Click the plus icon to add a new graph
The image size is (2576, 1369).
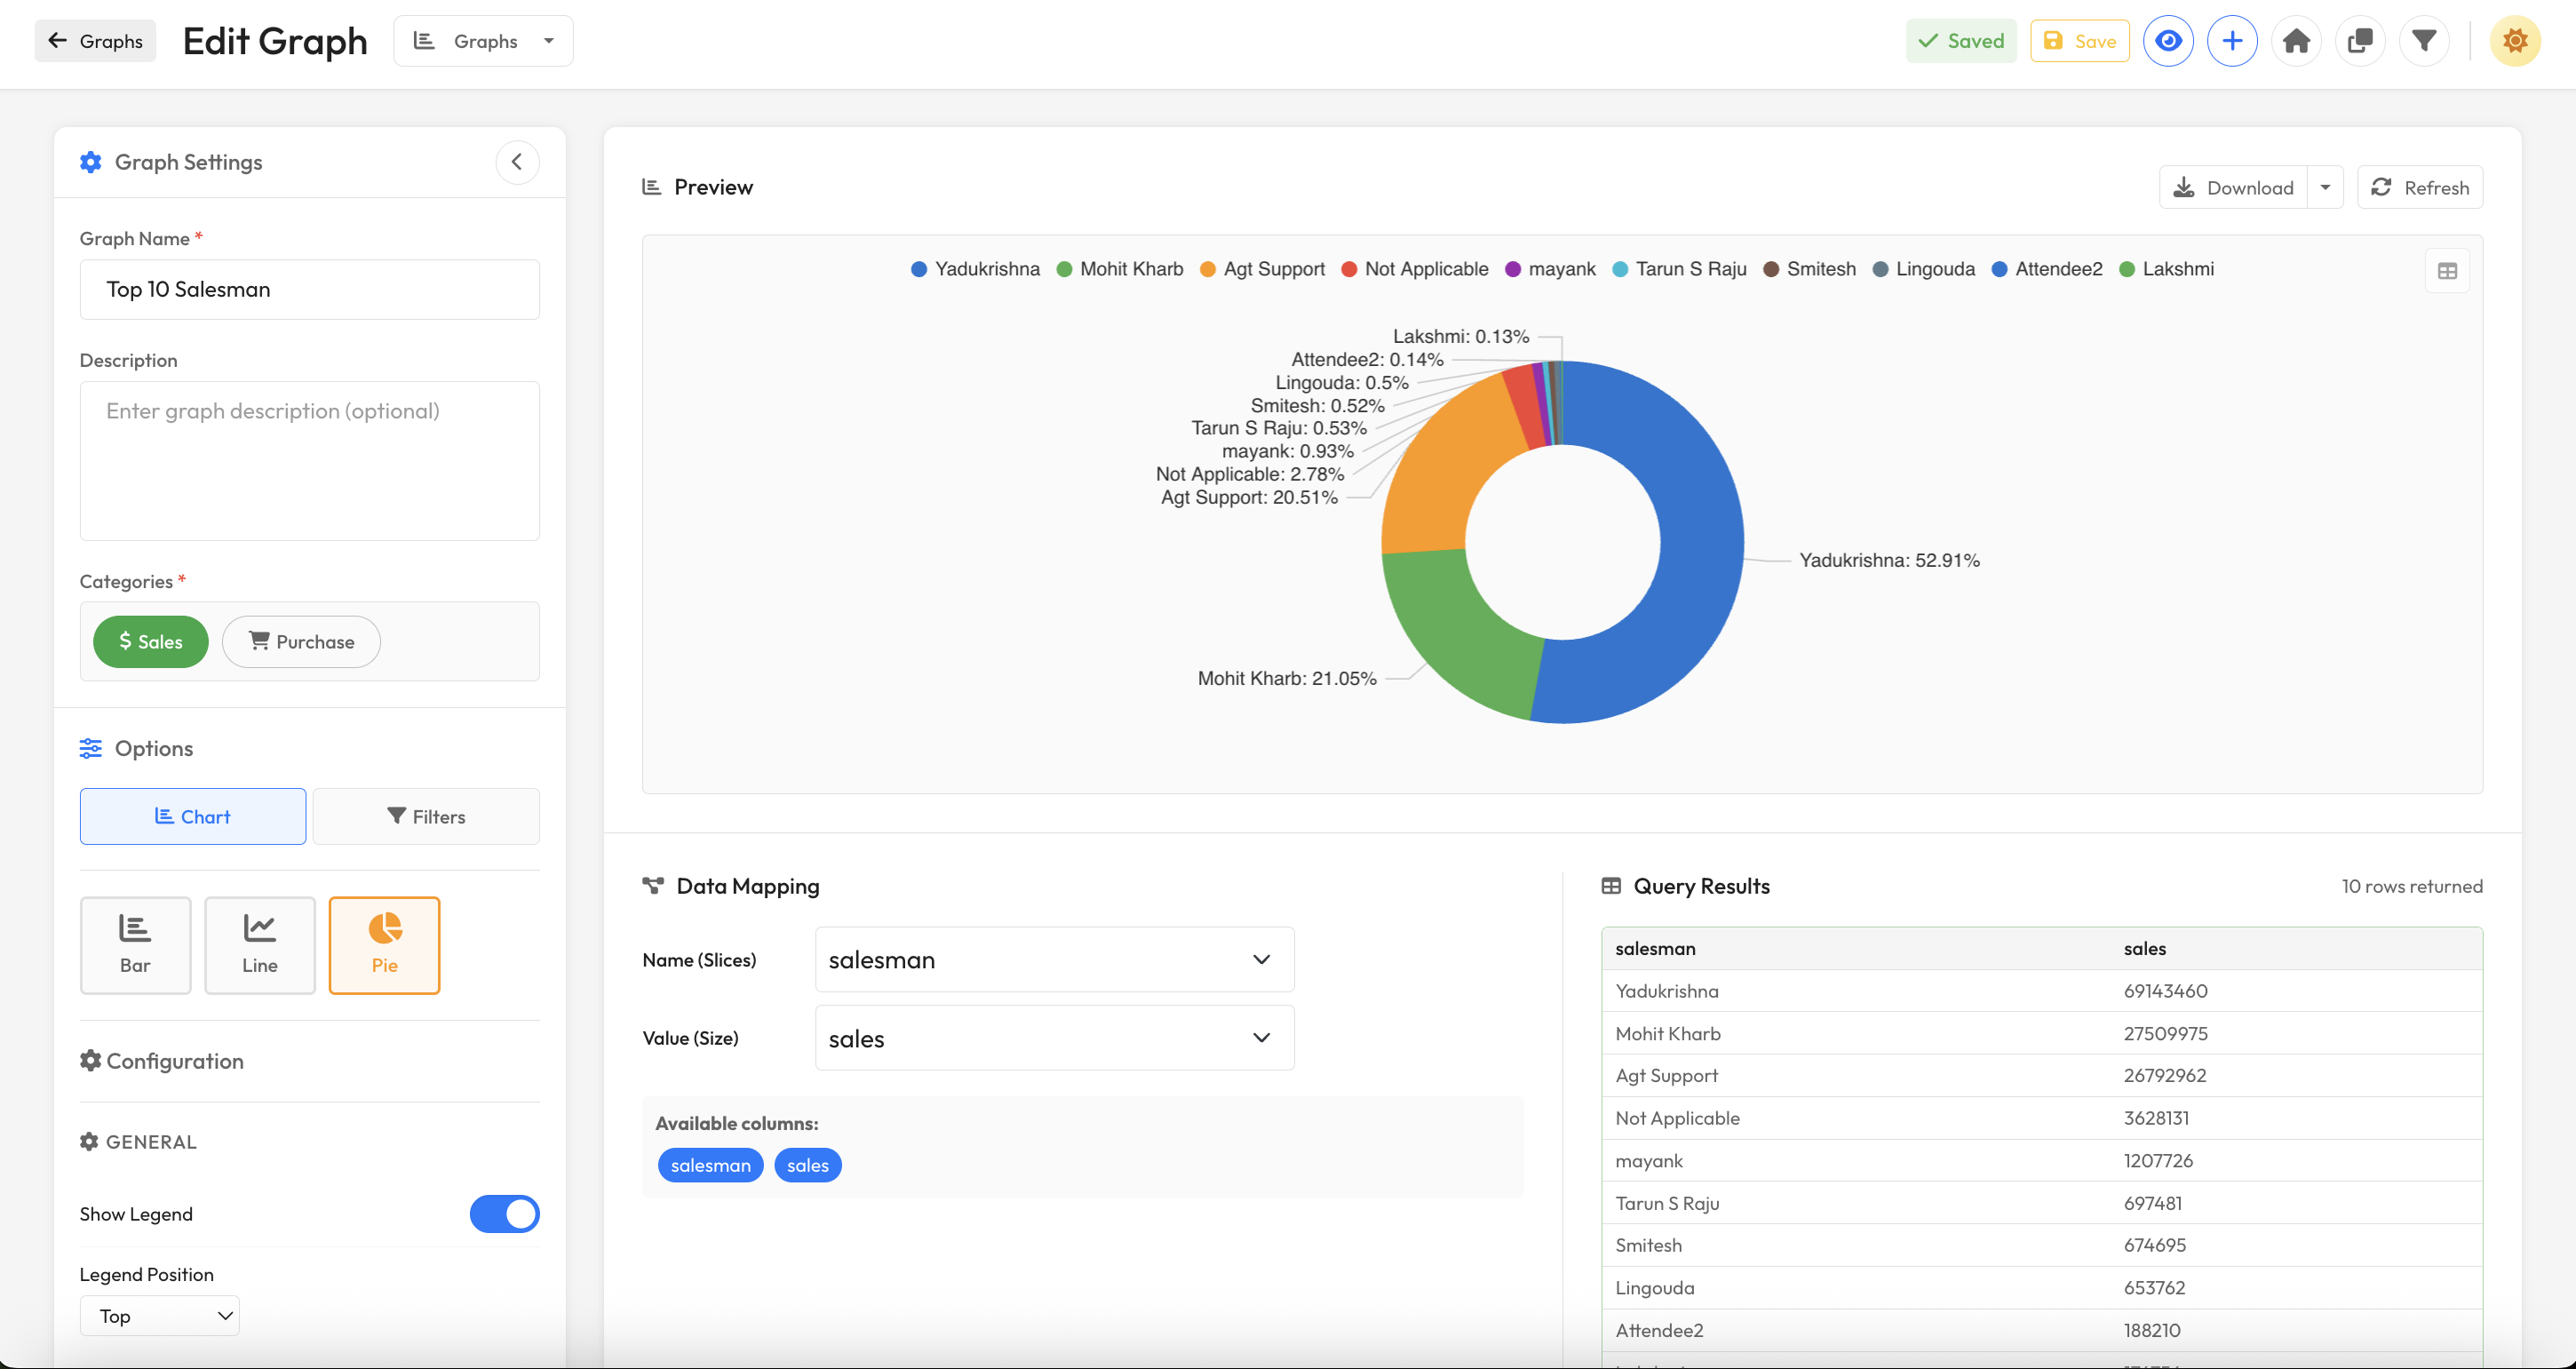tap(2232, 40)
